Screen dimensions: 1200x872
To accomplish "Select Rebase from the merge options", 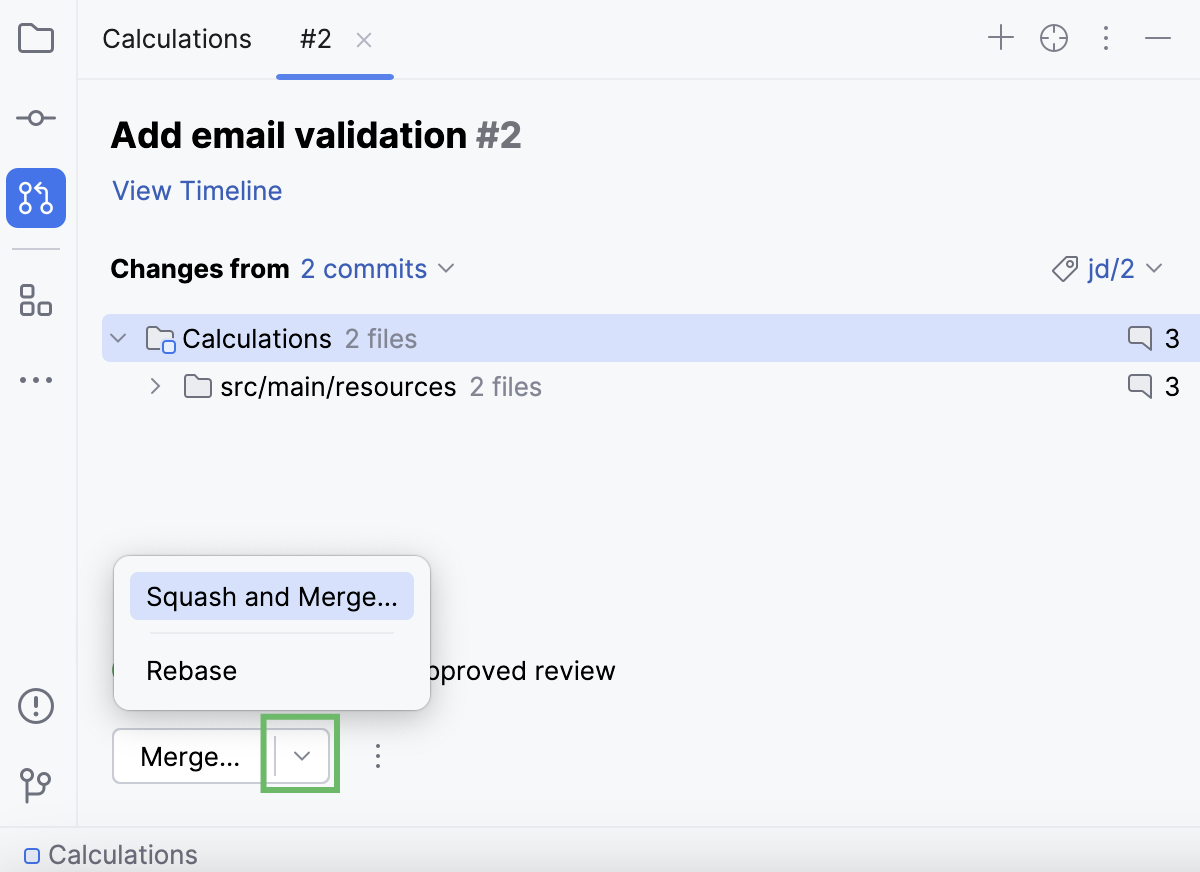I will coord(191,671).
